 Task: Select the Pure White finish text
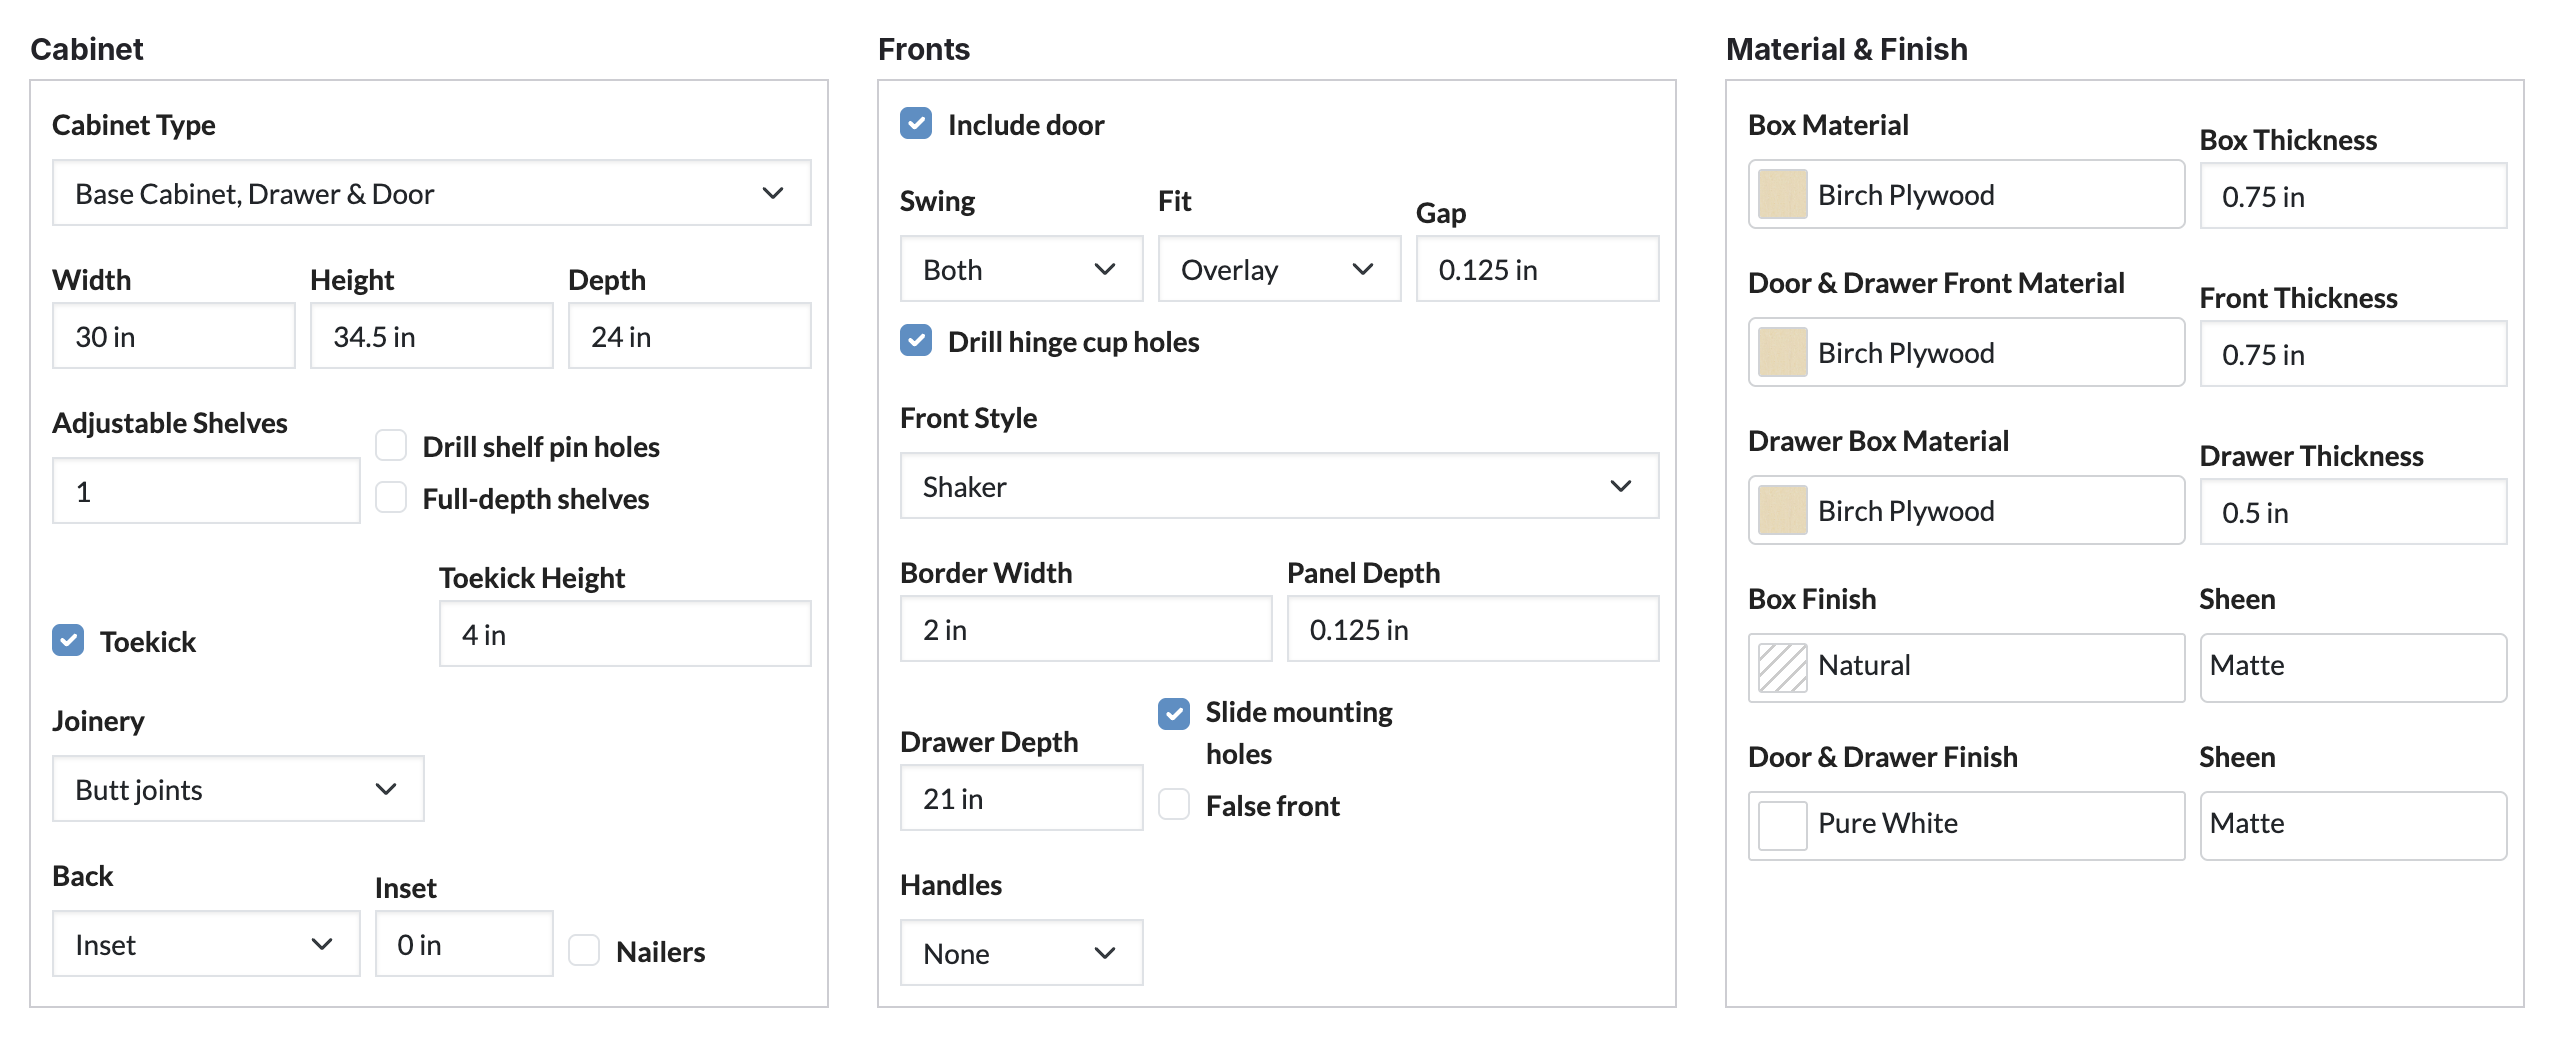(1888, 823)
